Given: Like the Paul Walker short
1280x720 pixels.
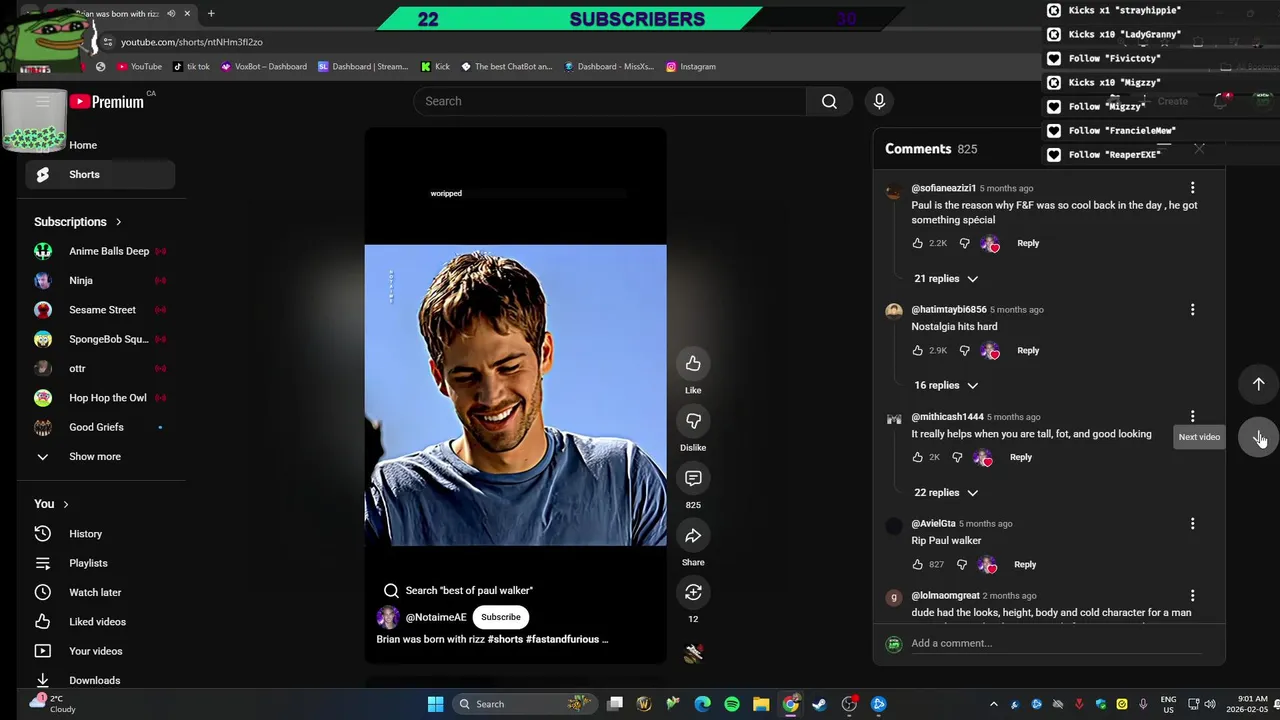Looking at the screenshot, I should 693,363.
